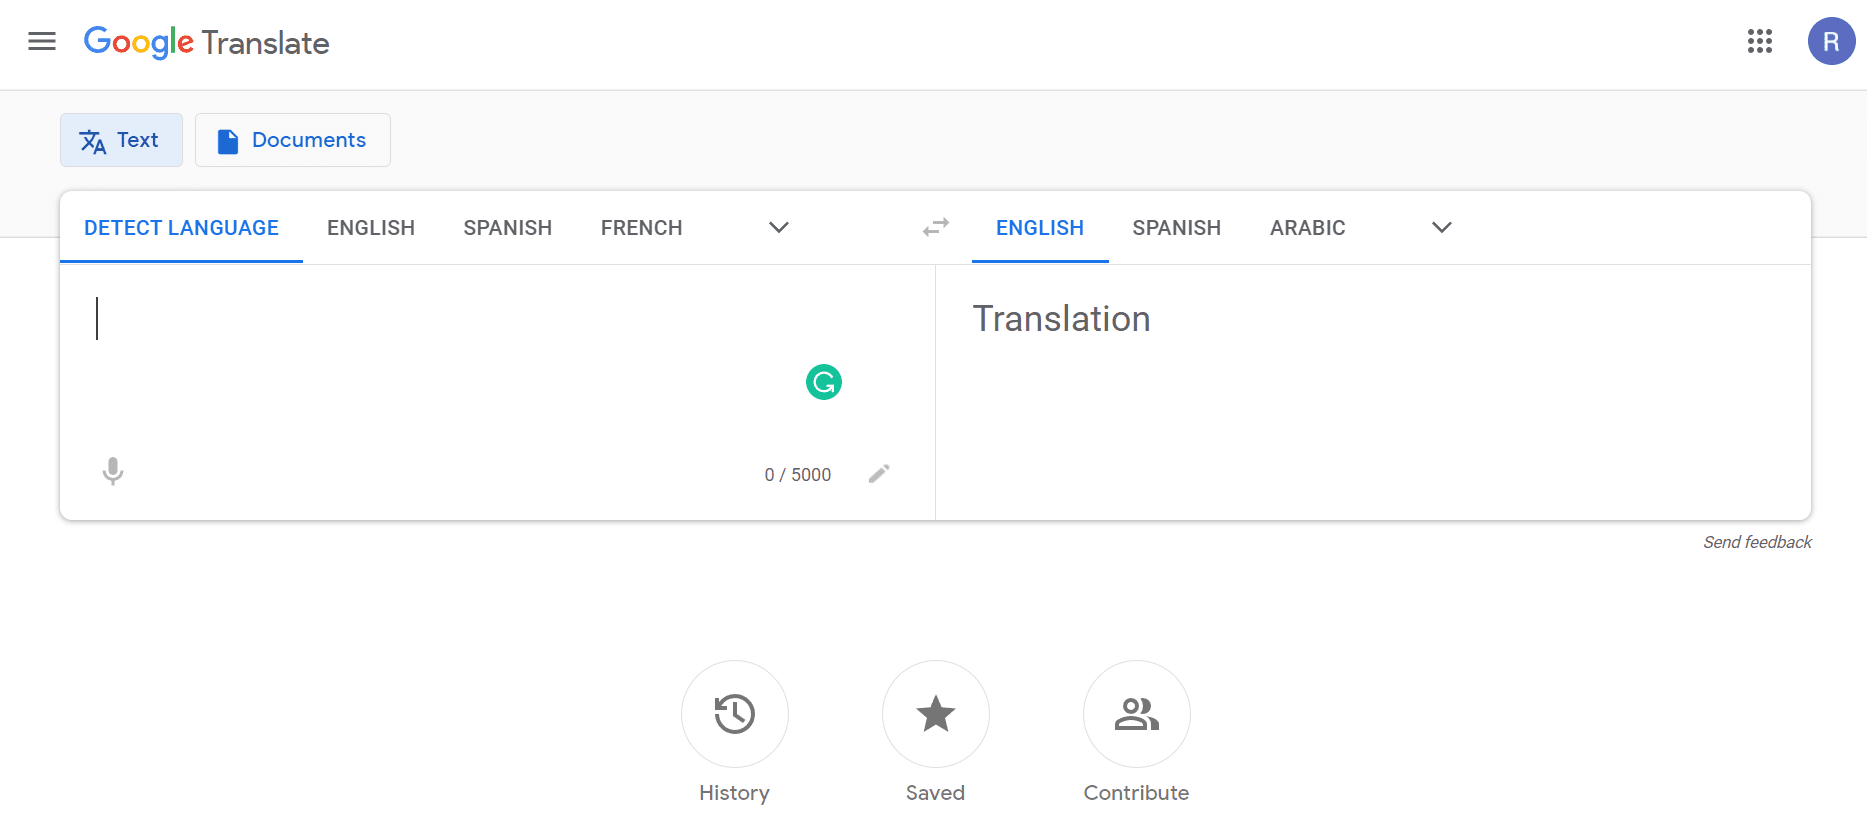The image size is (1867, 836).
Task: Select Spanish as target language
Action: pos(1177,228)
